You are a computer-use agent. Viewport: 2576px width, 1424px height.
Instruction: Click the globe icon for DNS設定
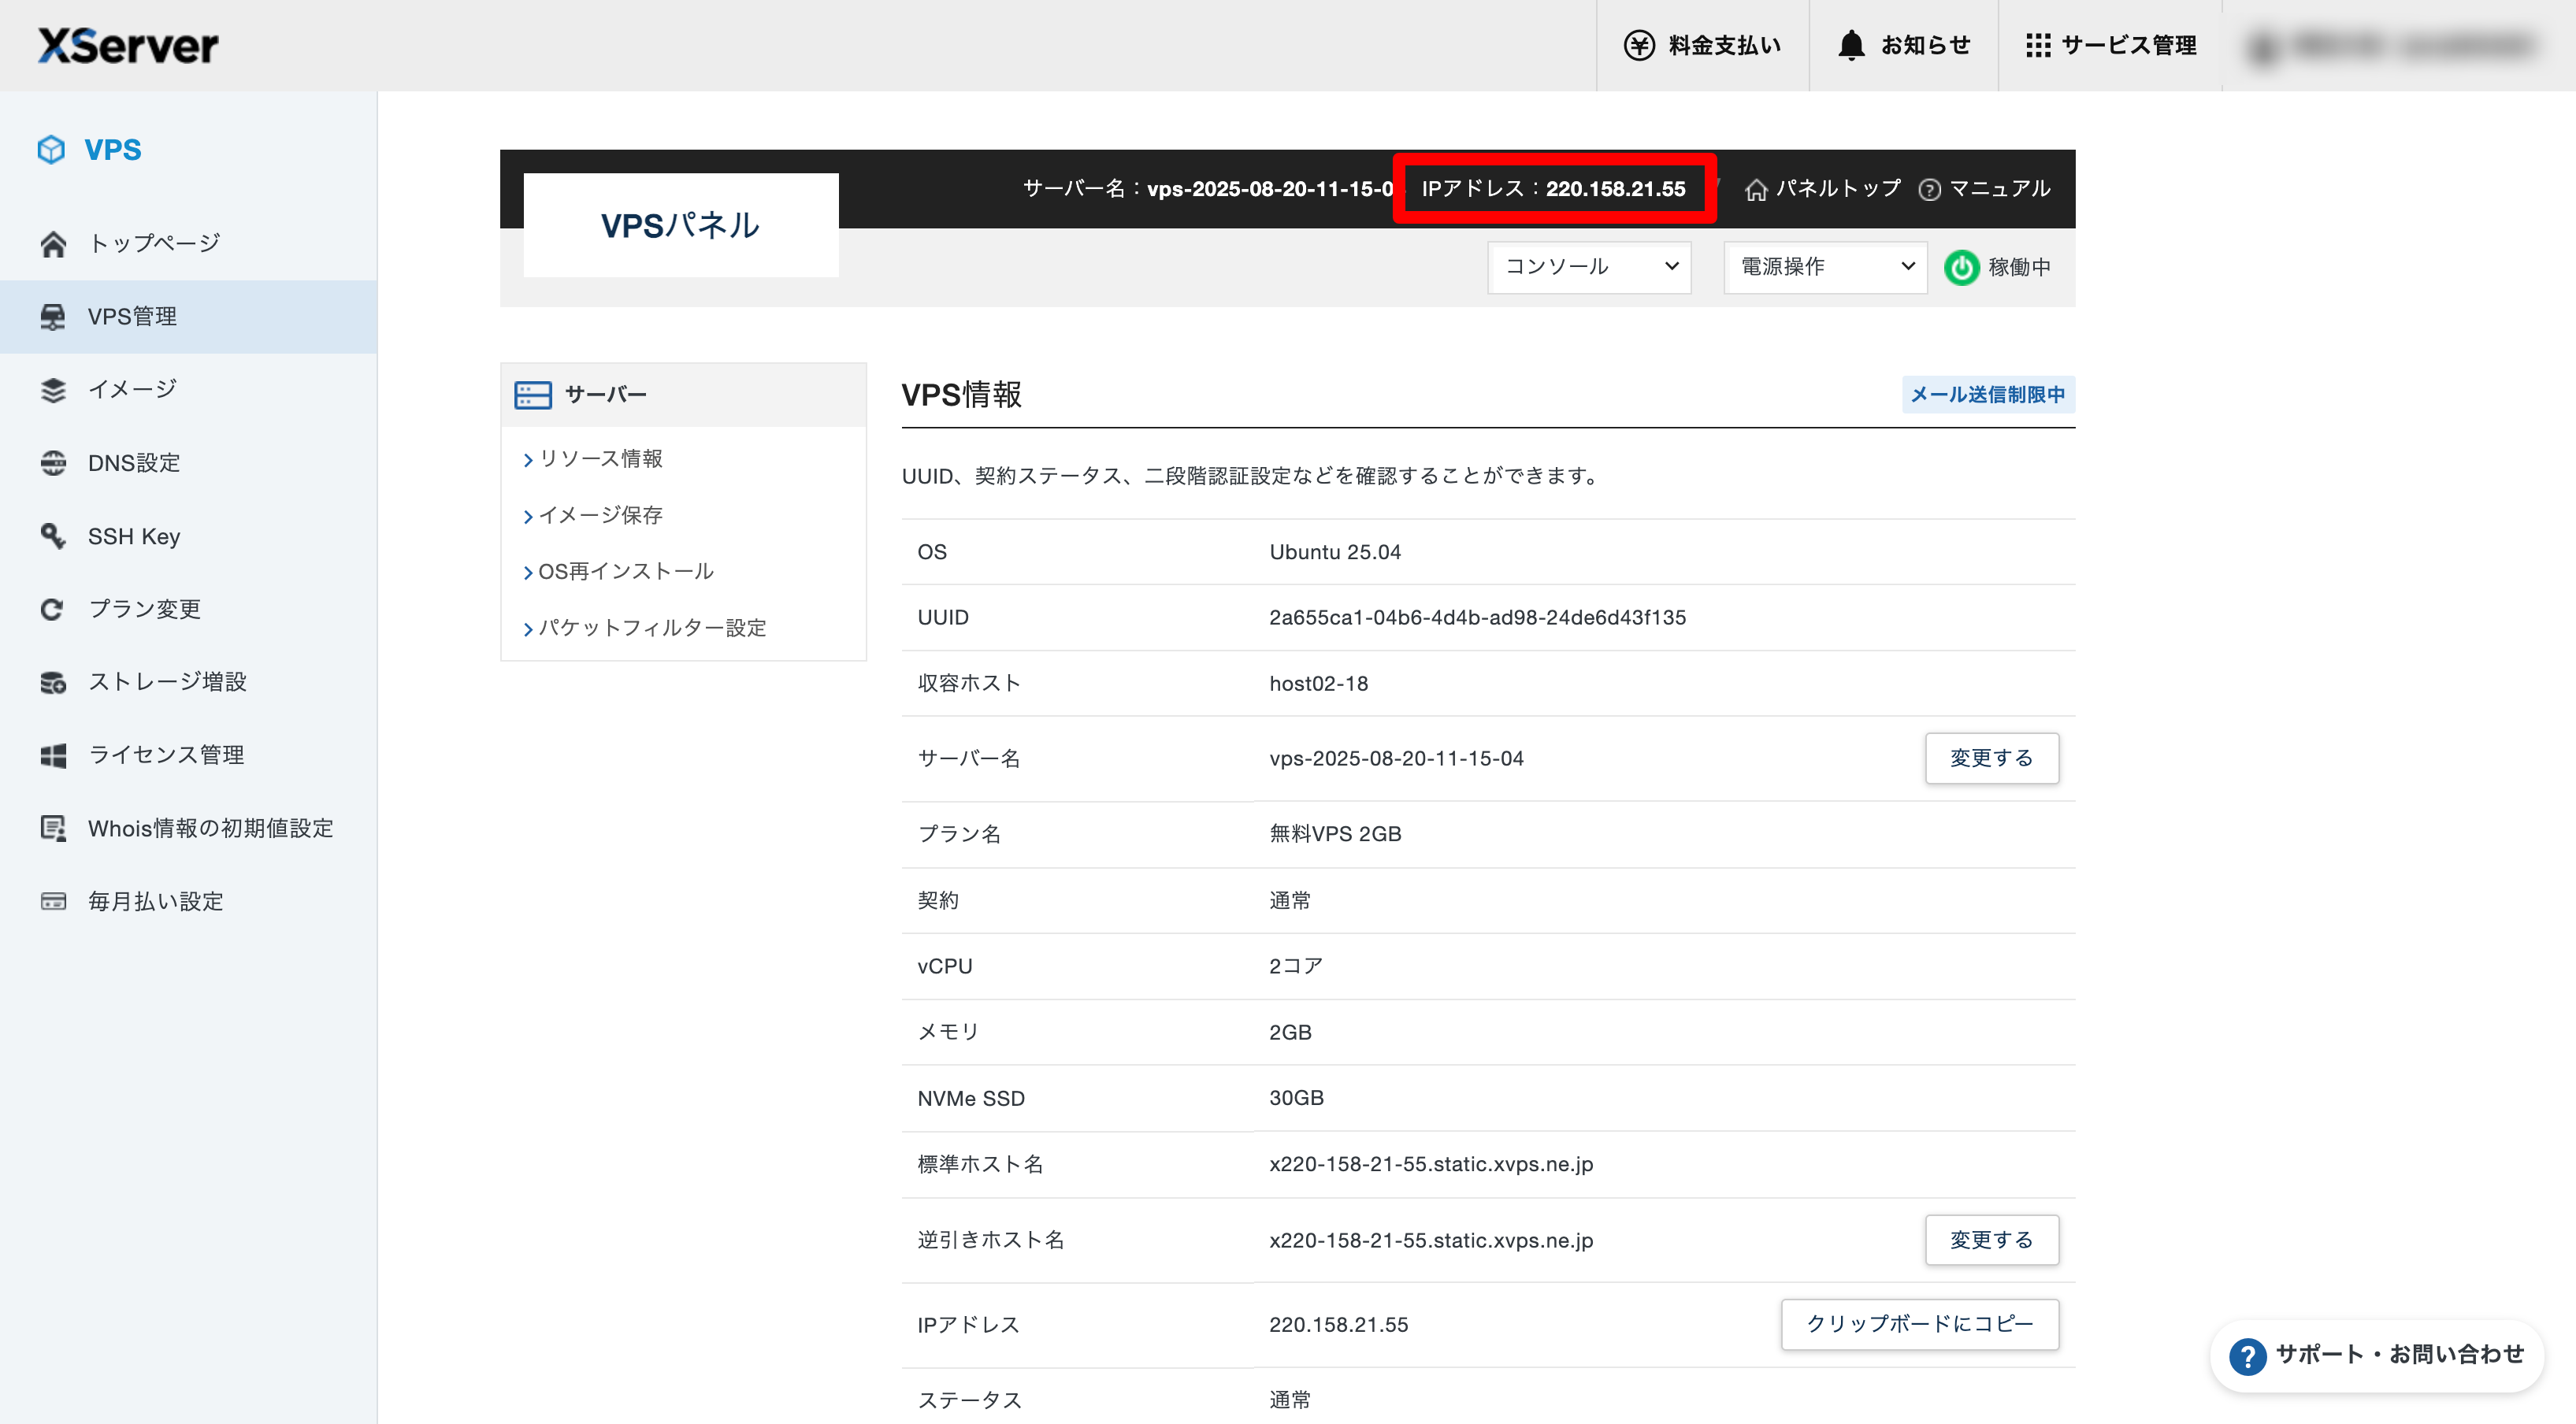[53, 463]
